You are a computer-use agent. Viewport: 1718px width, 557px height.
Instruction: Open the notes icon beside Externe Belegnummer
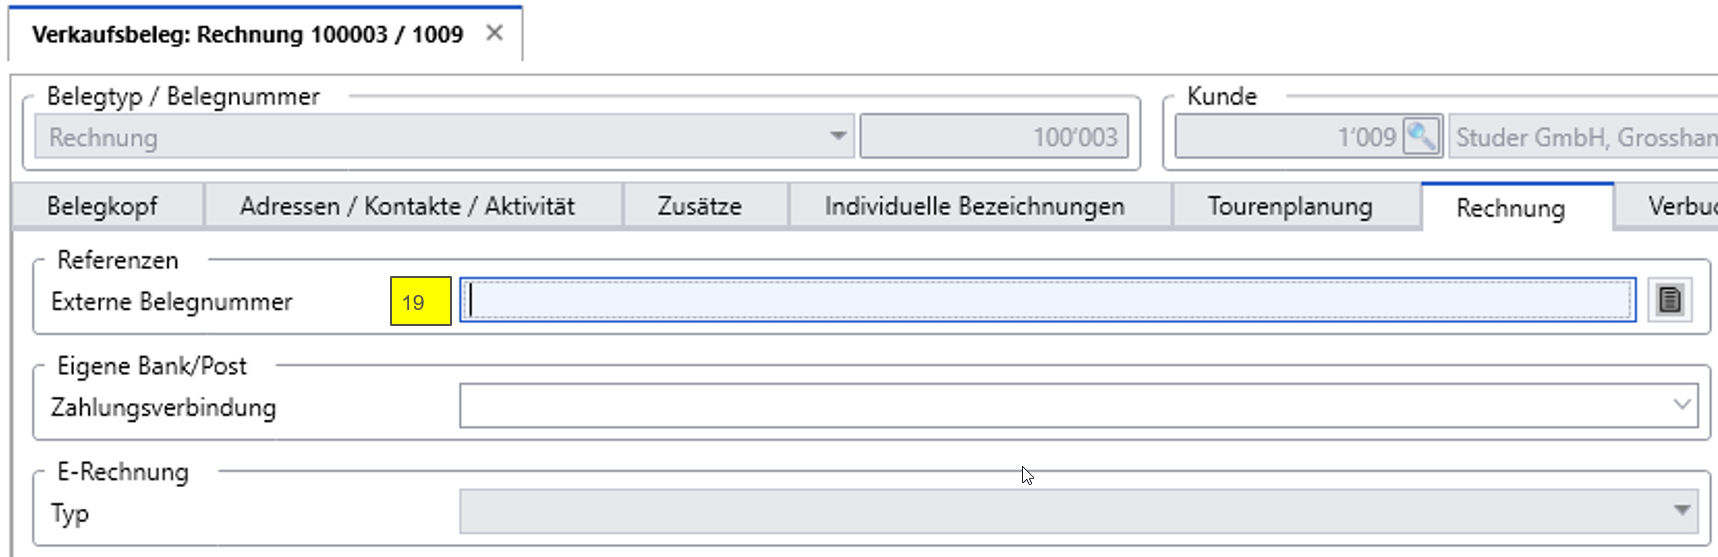(x=1669, y=300)
